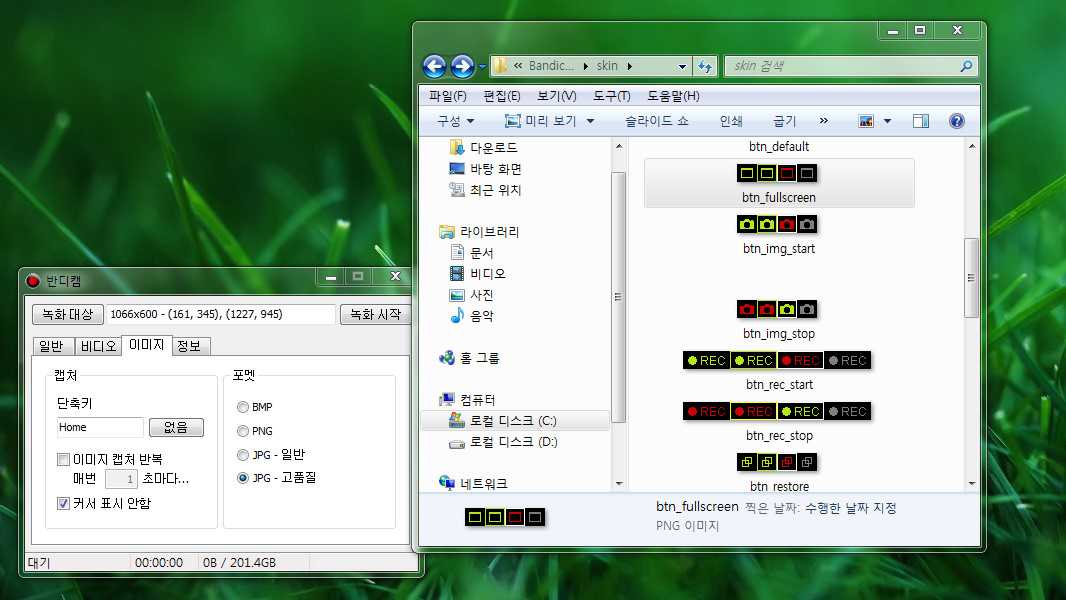Go back in the Explorer window
Screen dimensions: 1066x600
[434, 67]
